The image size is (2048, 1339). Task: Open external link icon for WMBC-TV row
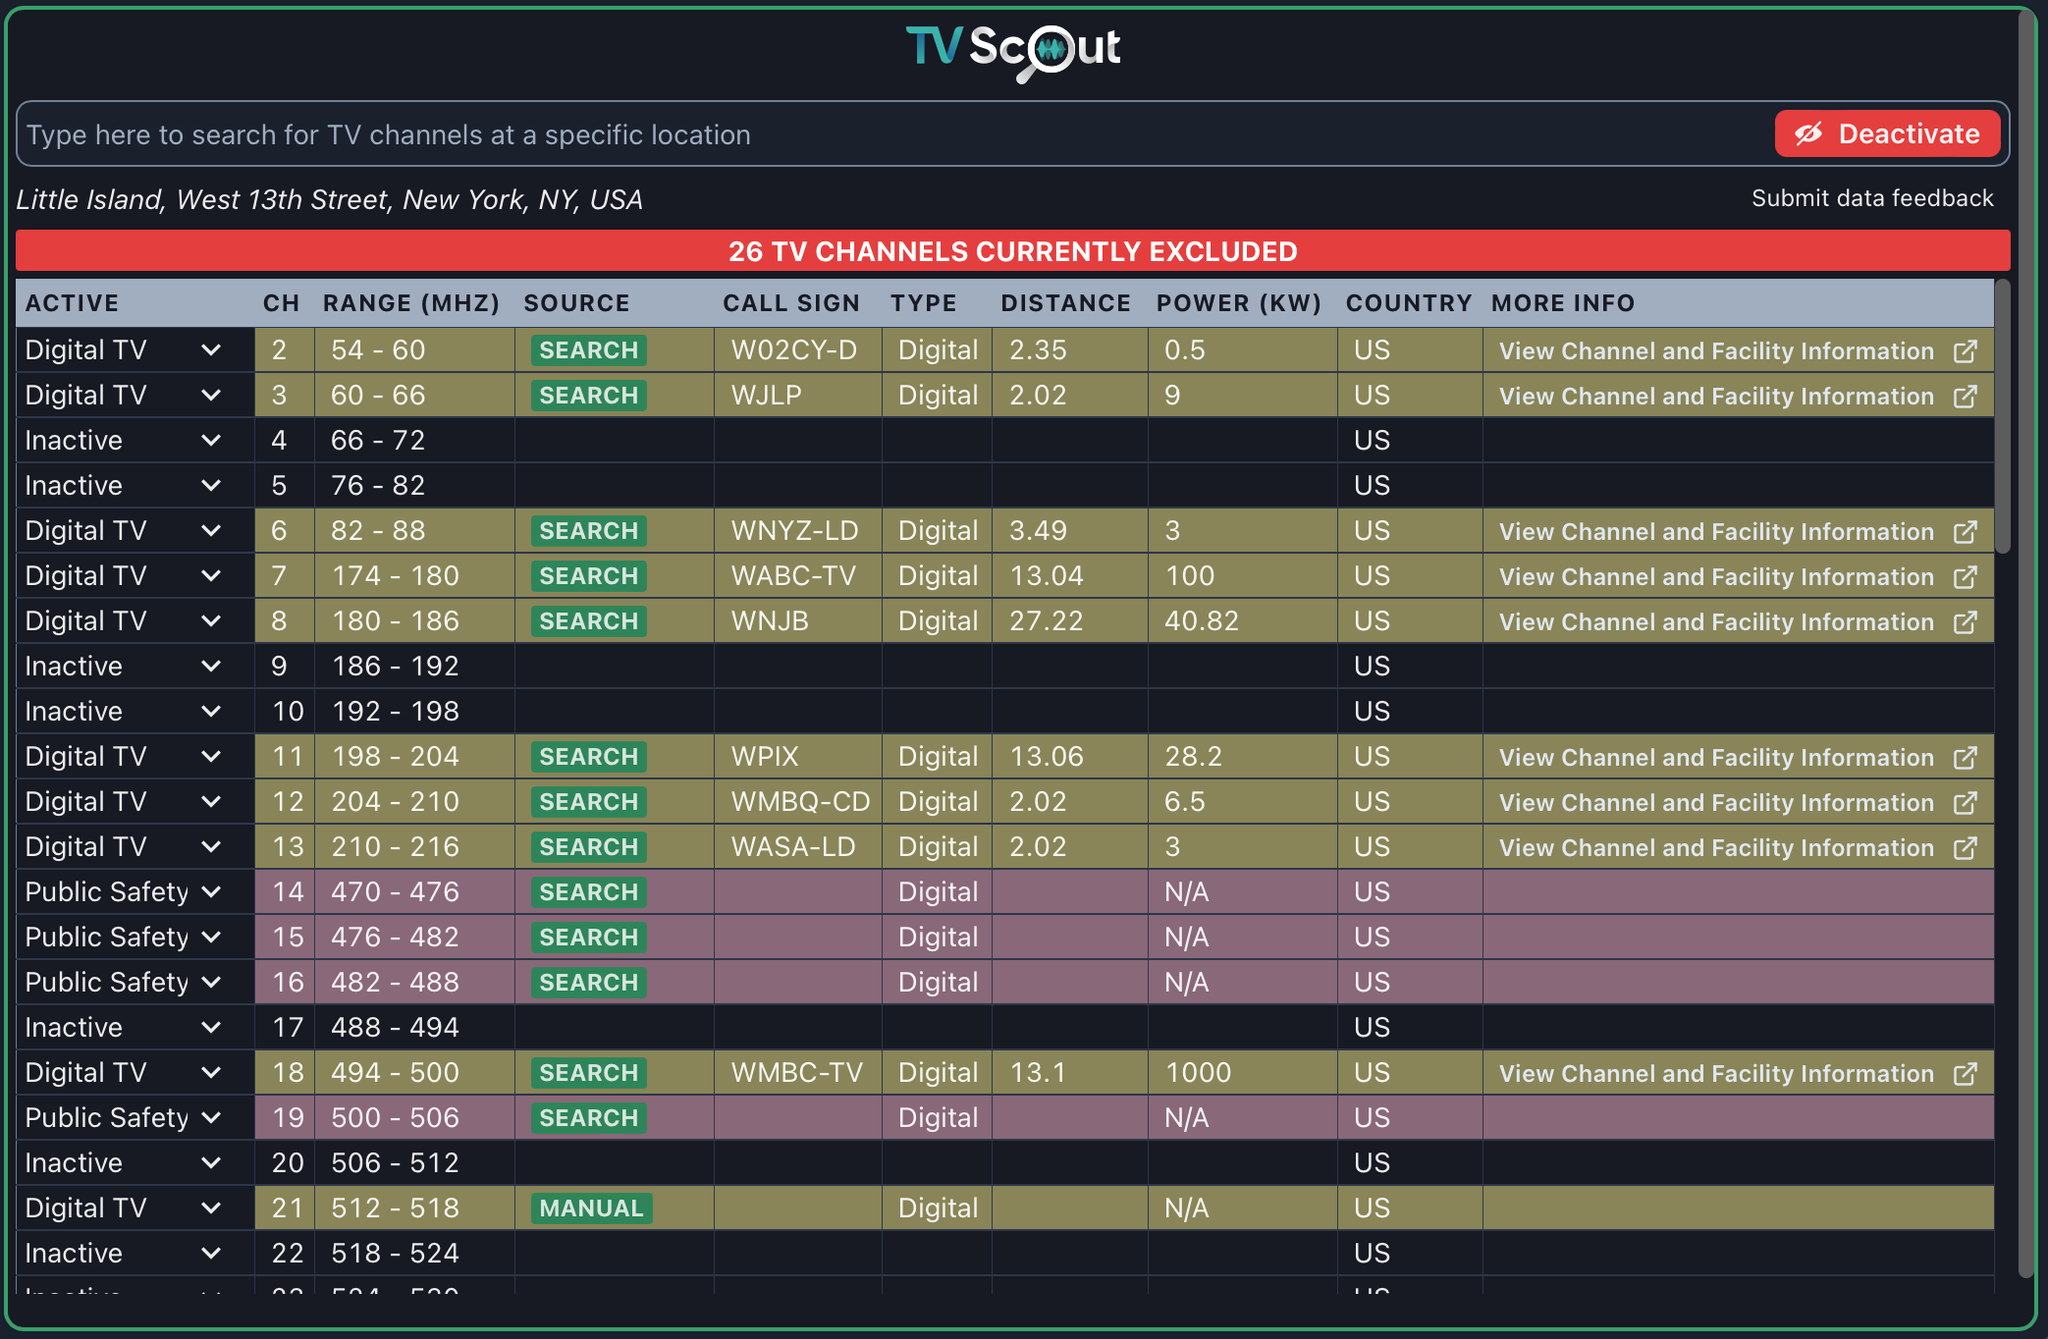[x=1965, y=1074]
